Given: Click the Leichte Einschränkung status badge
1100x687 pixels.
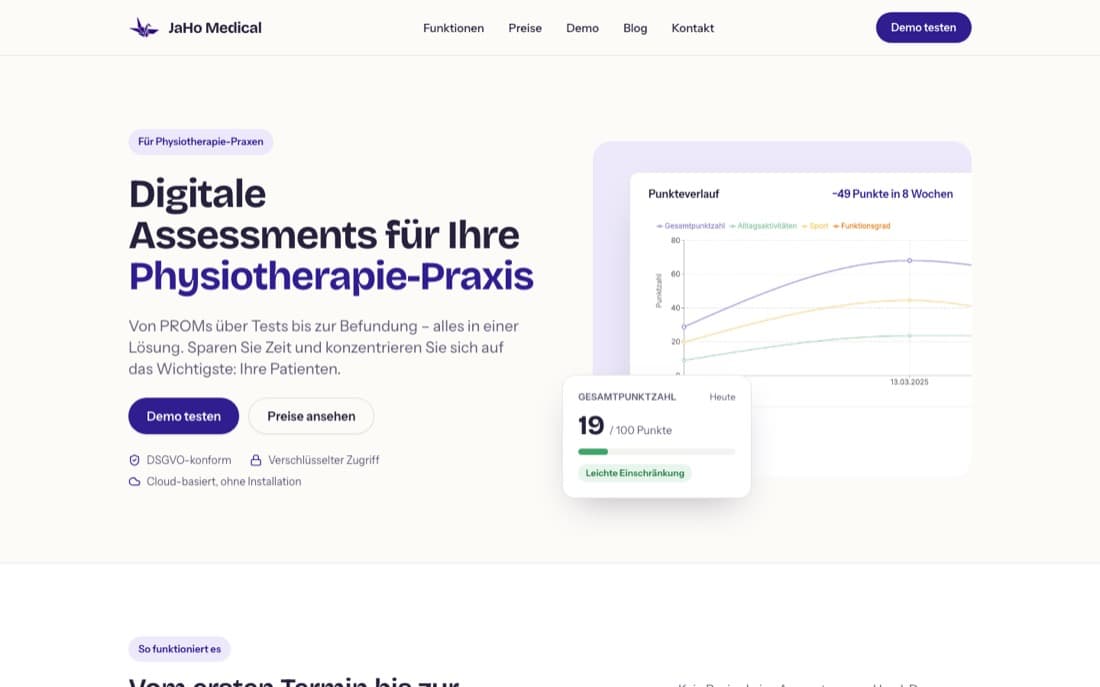Looking at the screenshot, I should [635, 473].
